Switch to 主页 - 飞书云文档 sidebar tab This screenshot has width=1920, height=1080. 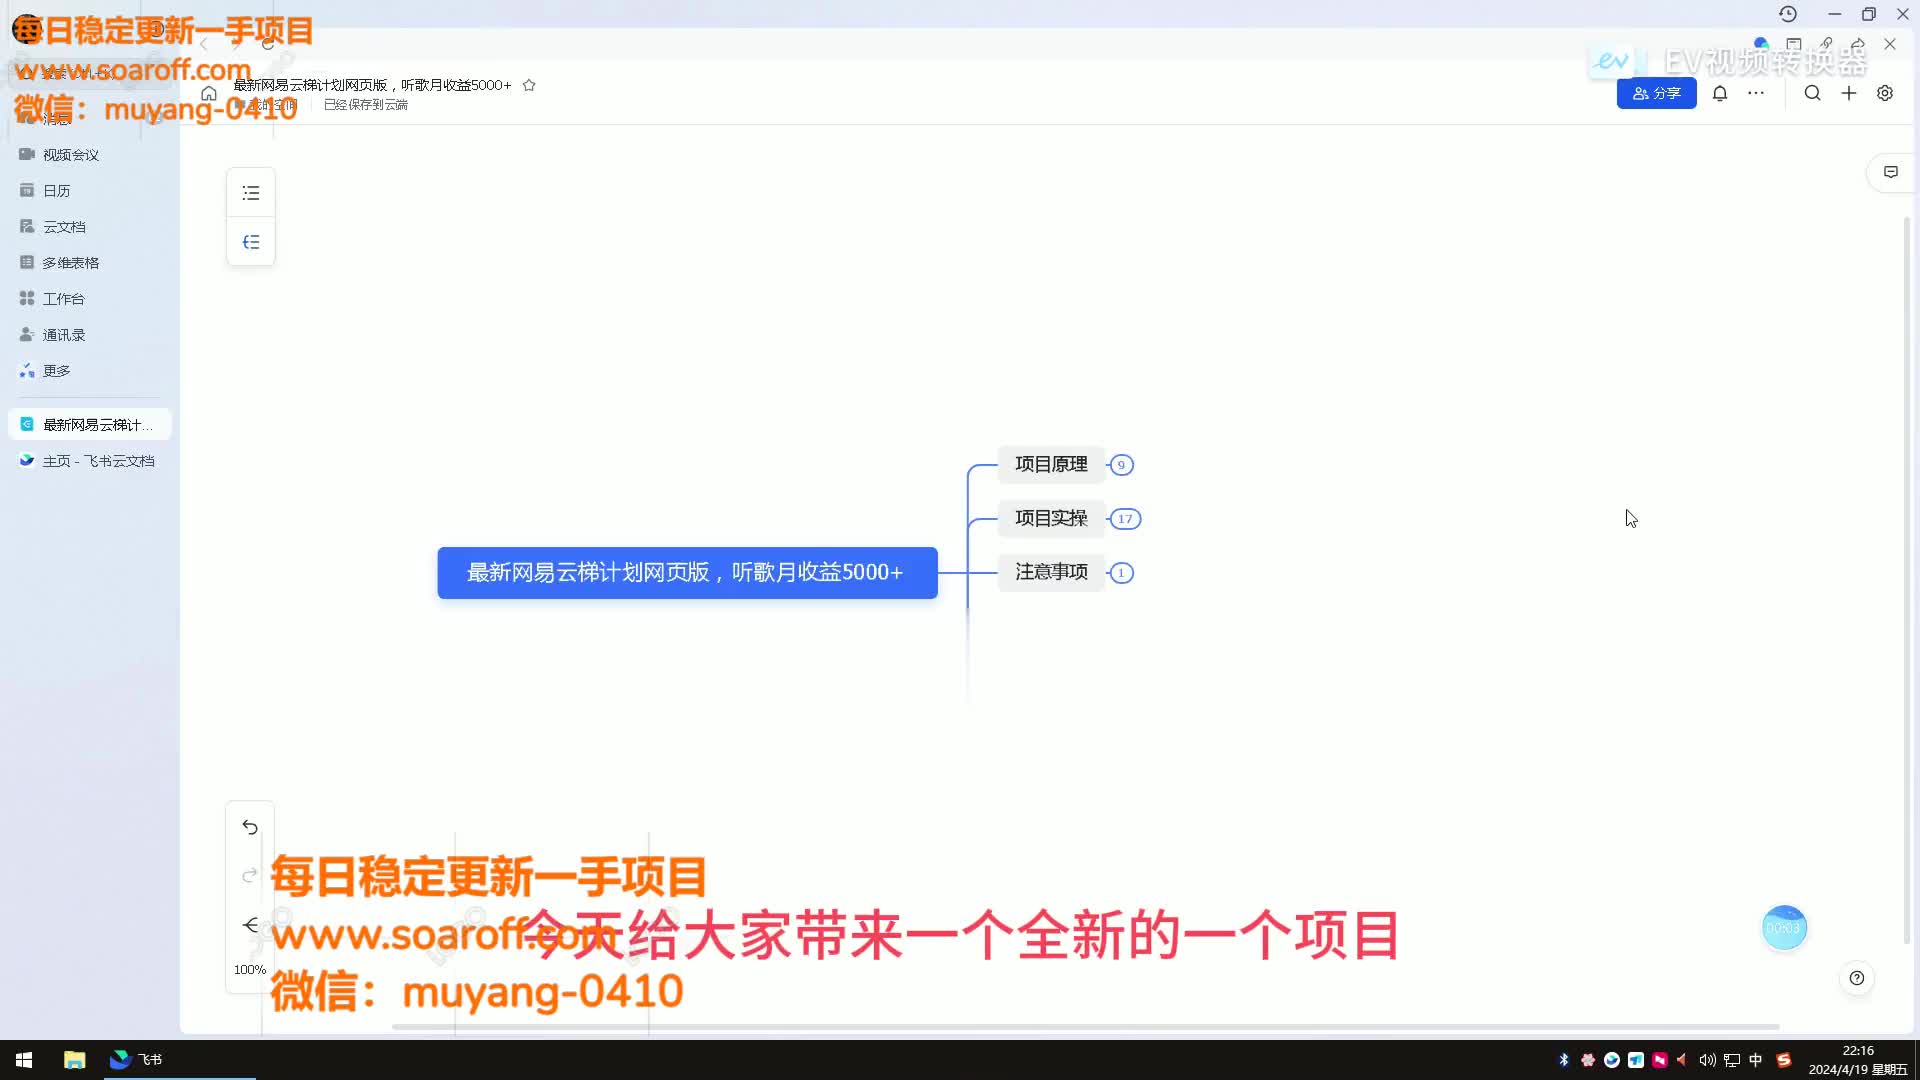point(90,461)
